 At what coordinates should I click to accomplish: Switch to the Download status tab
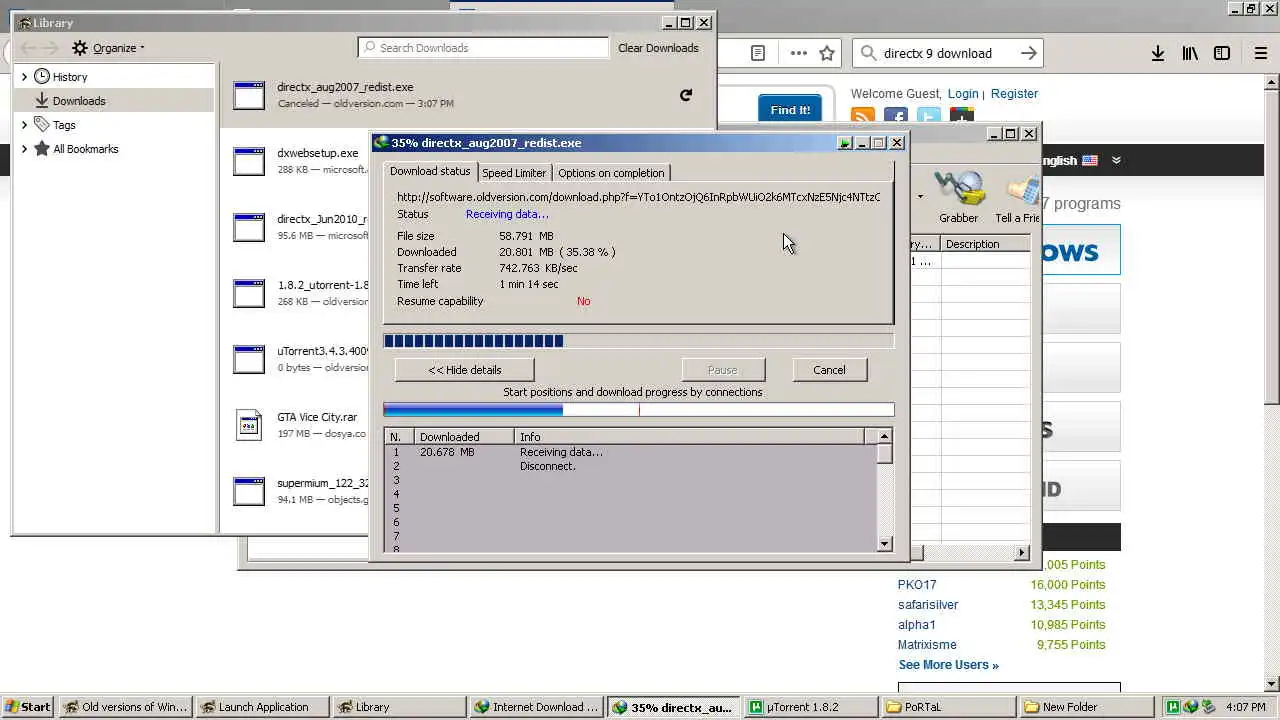430,172
